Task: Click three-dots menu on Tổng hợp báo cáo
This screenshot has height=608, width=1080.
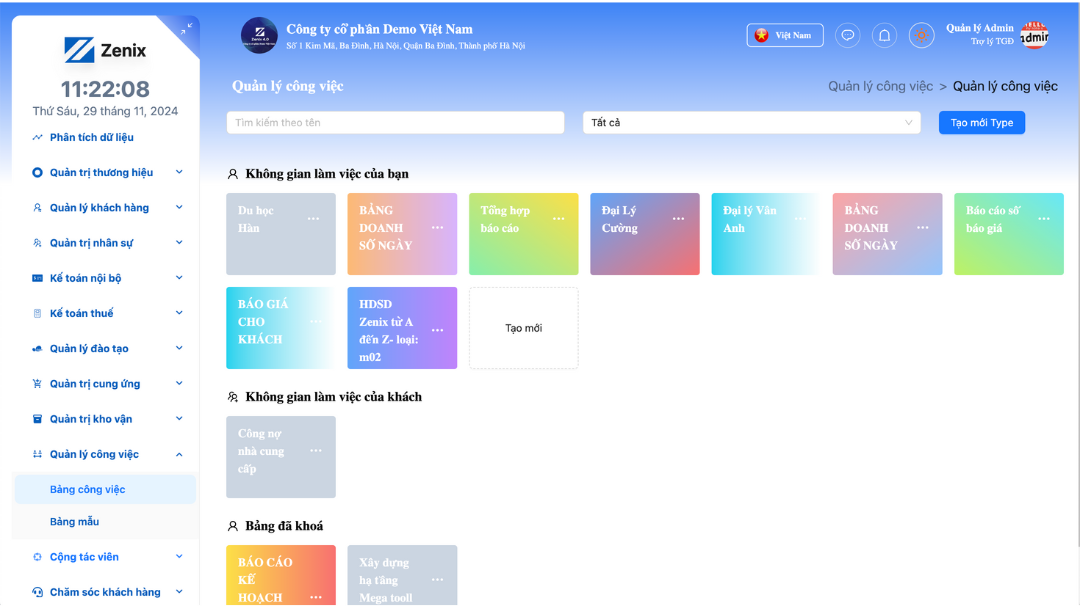Action: click(x=557, y=219)
